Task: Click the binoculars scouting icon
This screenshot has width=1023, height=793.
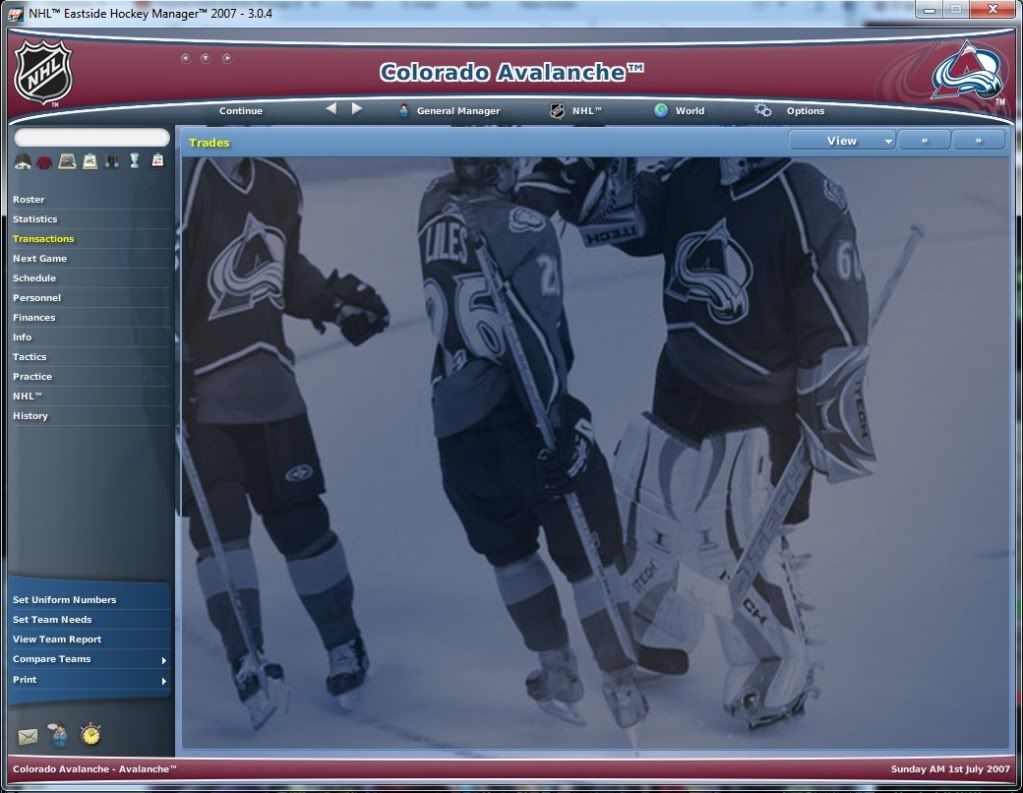Action: pyautogui.click(x=112, y=161)
